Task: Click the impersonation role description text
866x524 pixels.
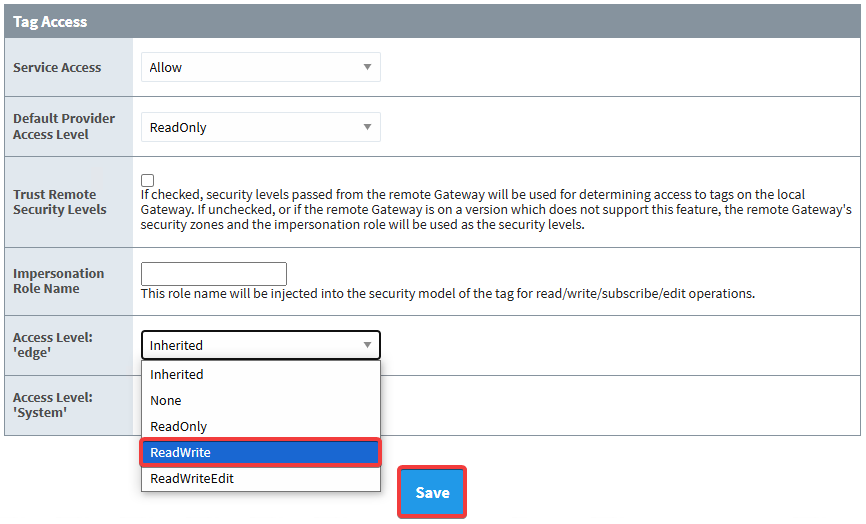Action: [x=448, y=294]
